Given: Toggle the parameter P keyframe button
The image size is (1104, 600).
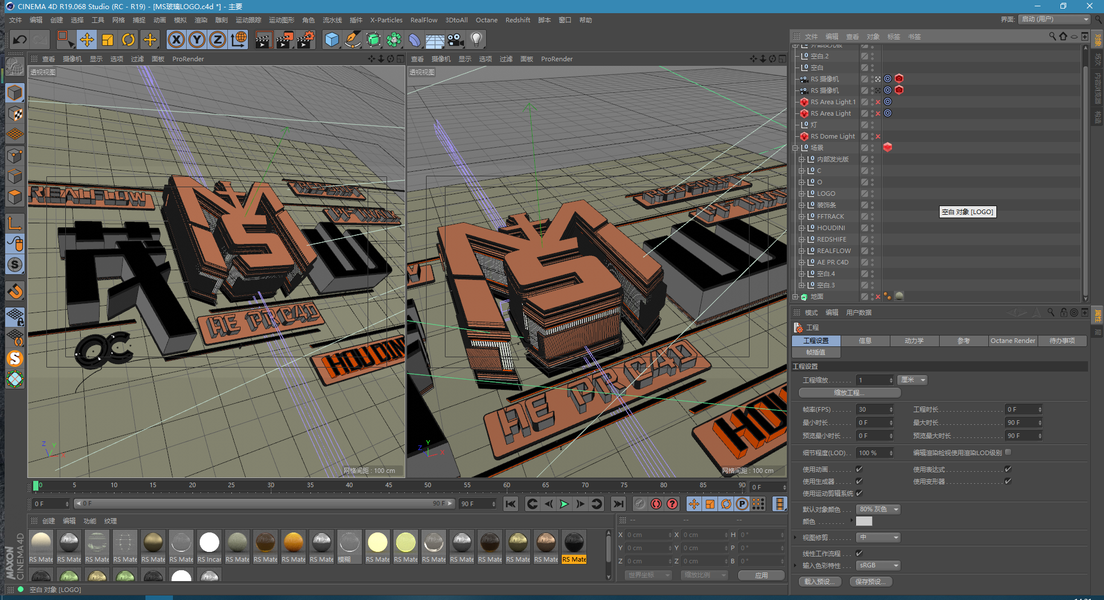Looking at the screenshot, I should 741,504.
